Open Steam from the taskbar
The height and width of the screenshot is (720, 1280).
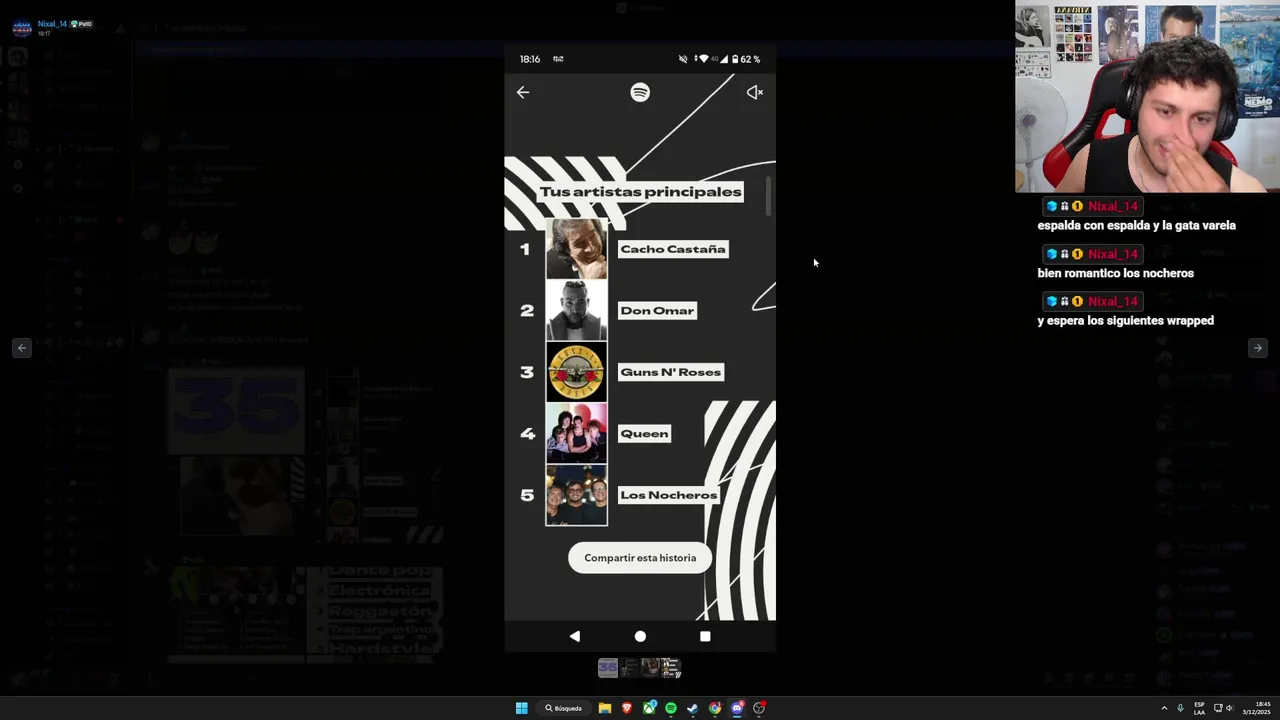[692, 708]
